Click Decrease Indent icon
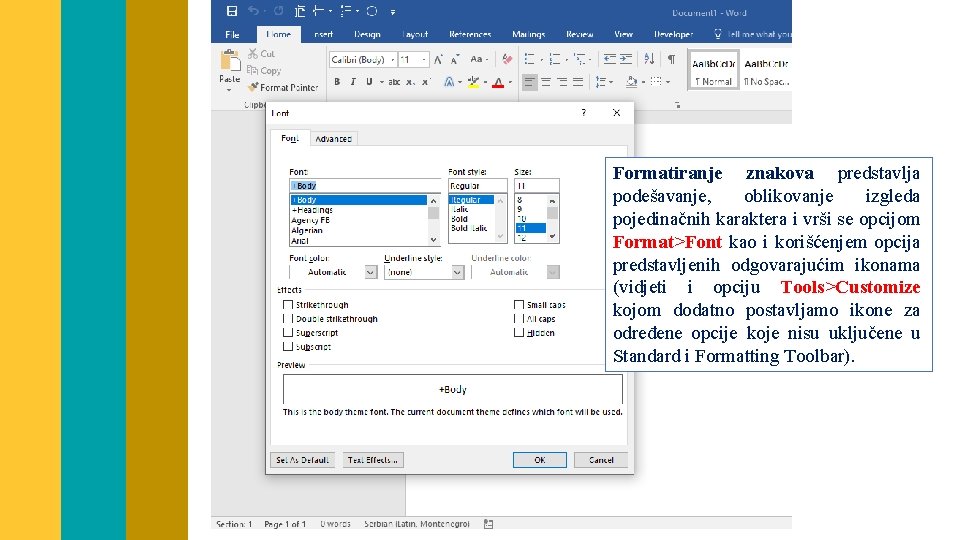 [x=610, y=59]
